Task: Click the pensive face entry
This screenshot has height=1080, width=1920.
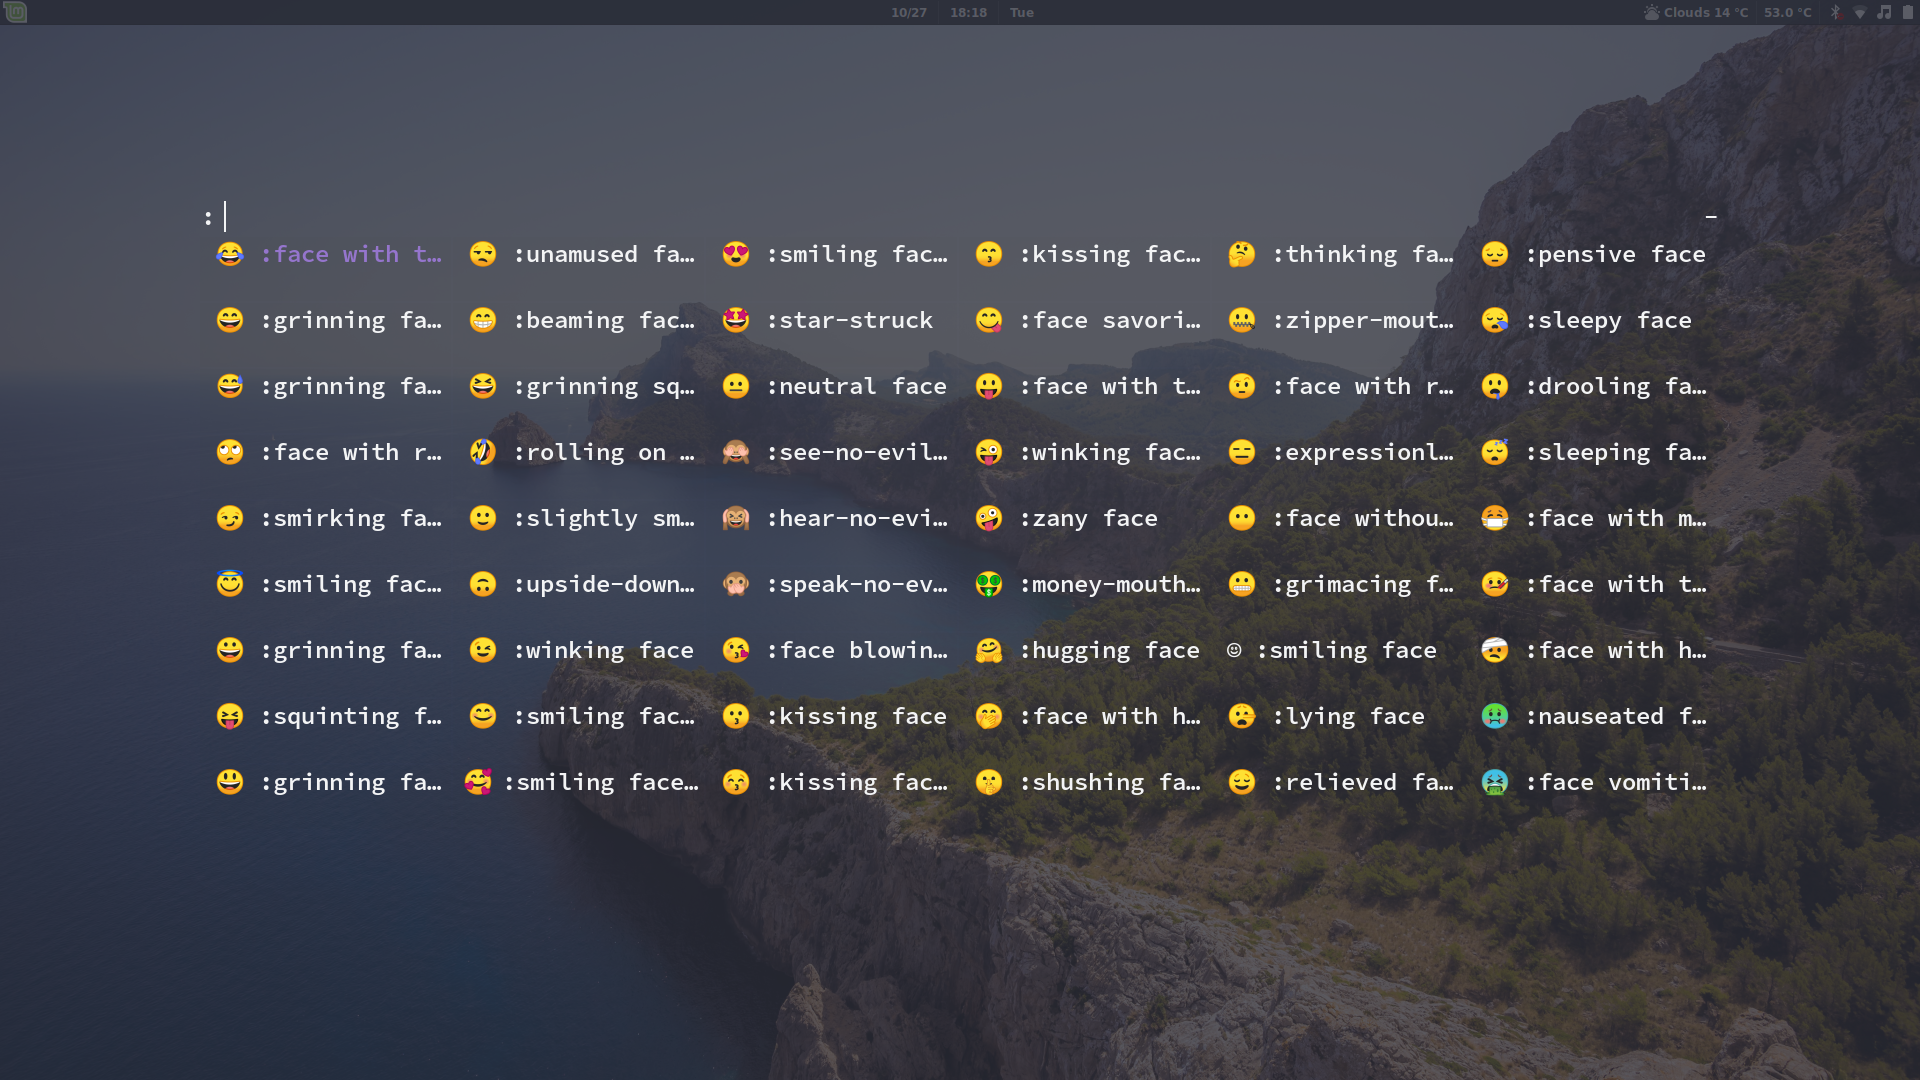Action: point(1614,254)
